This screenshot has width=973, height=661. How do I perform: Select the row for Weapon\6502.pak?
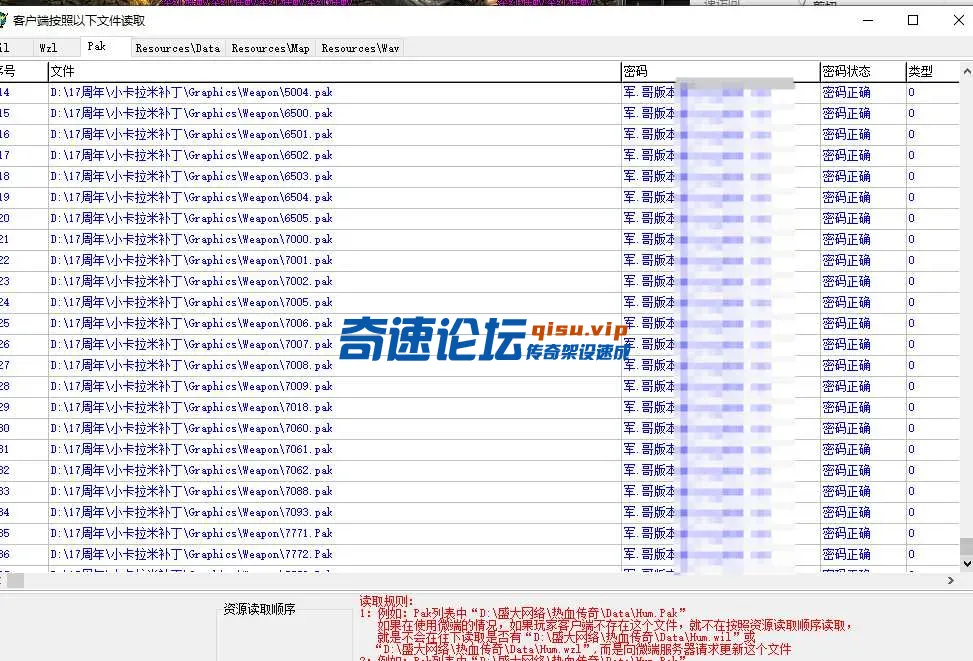(480, 156)
